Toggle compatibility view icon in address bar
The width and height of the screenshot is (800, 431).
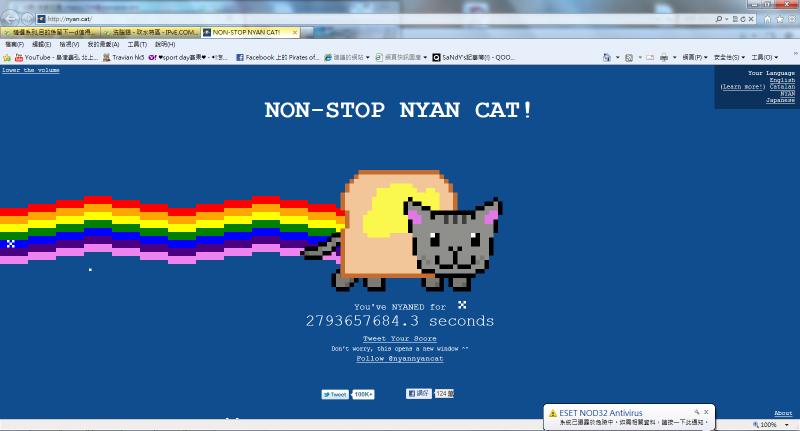pos(735,19)
